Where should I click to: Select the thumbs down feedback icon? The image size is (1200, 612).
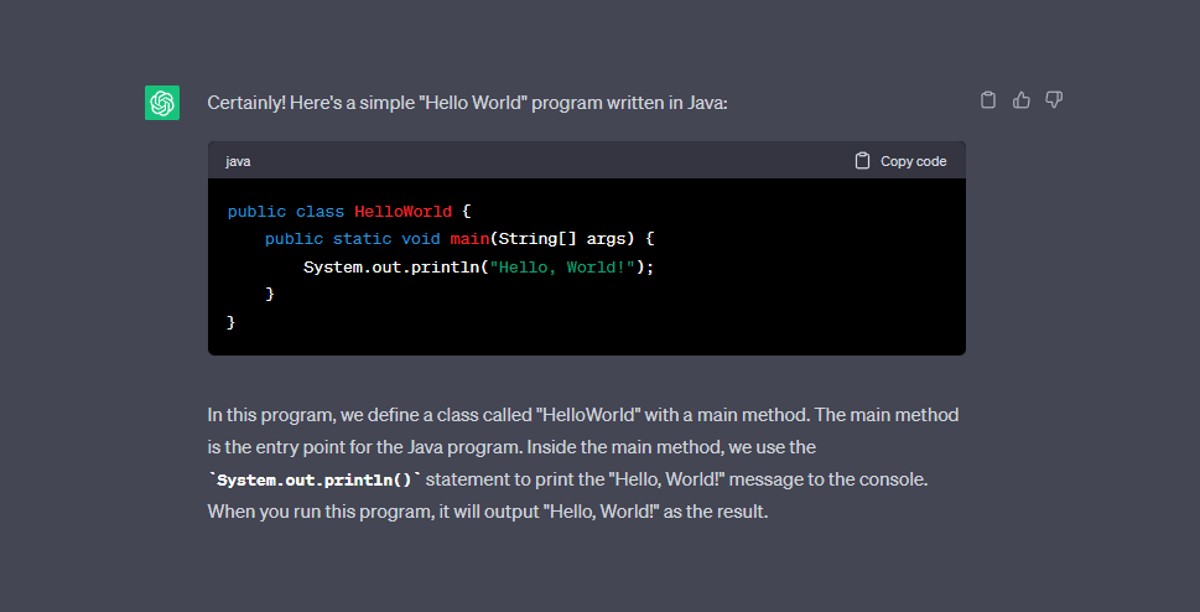1054,99
